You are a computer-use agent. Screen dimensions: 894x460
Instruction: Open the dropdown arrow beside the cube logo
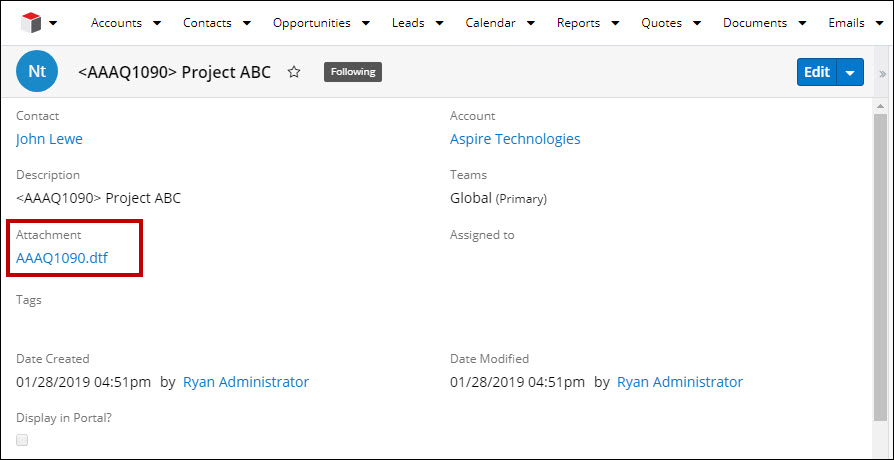(x=53, y=23)
